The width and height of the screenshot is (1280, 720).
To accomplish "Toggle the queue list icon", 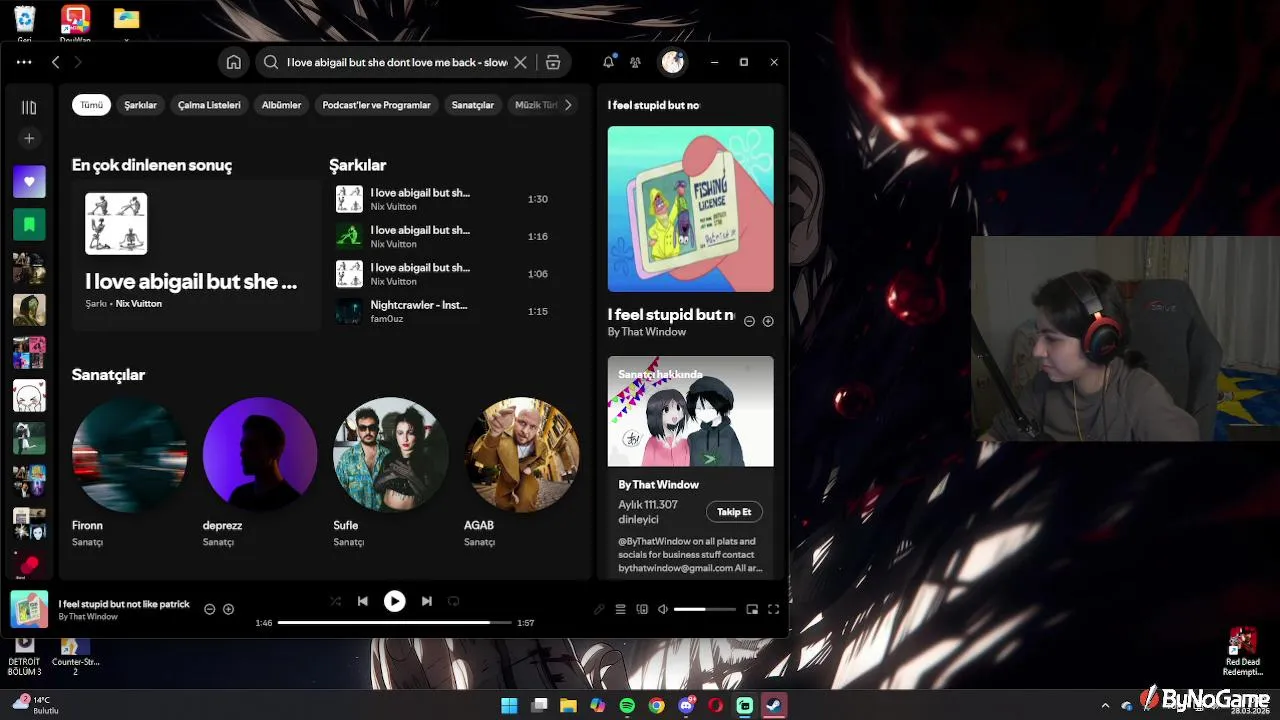I will click(620, 609).
